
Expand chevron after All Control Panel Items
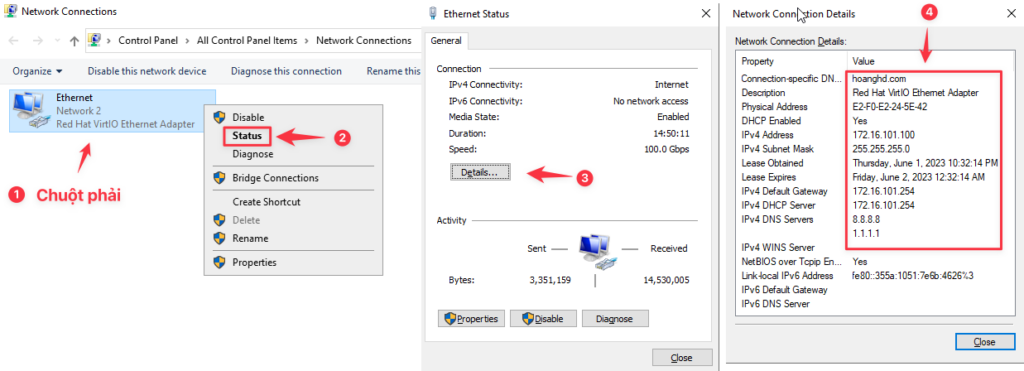click(307, 40)
